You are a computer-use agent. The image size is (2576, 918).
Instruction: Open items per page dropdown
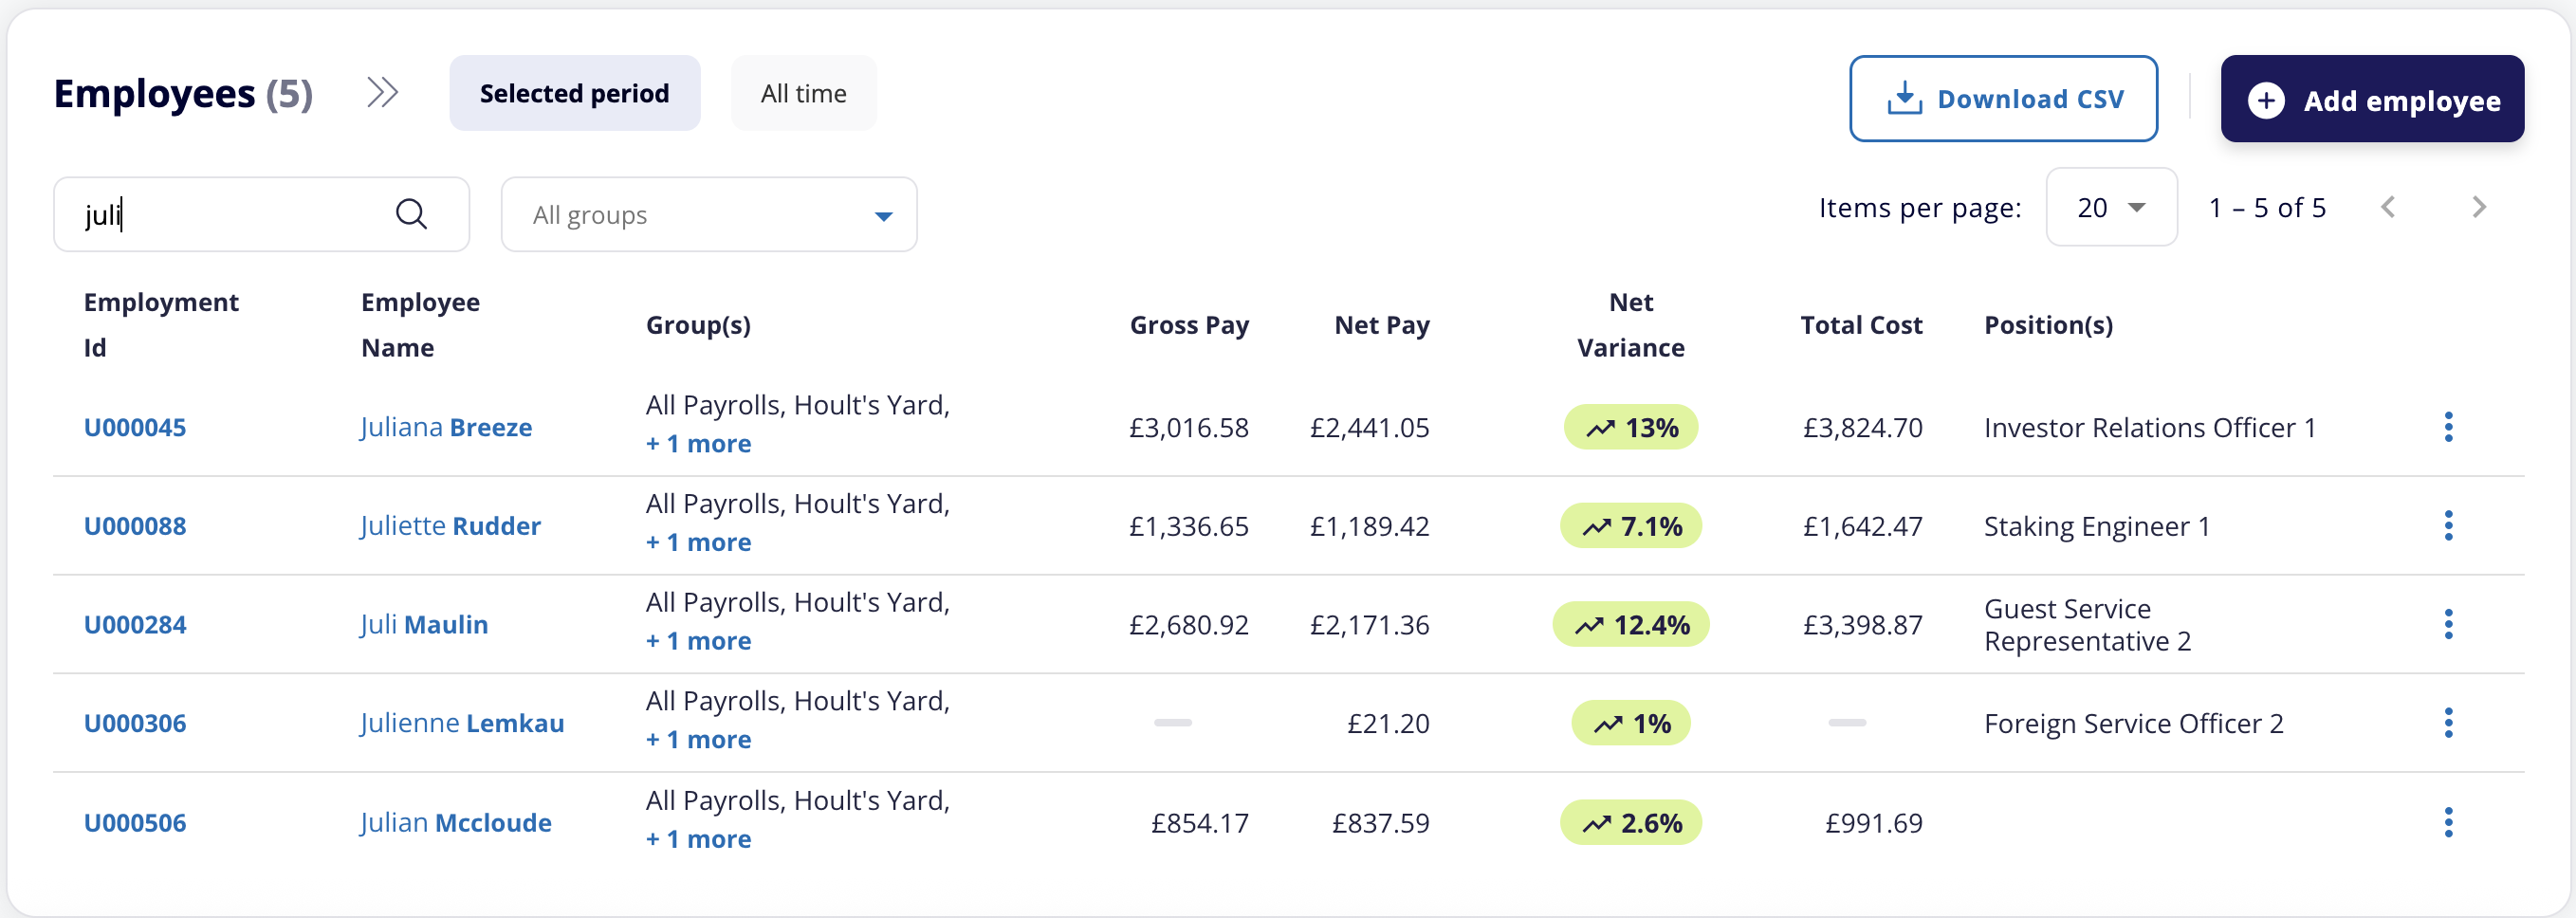pos(2111,207)
